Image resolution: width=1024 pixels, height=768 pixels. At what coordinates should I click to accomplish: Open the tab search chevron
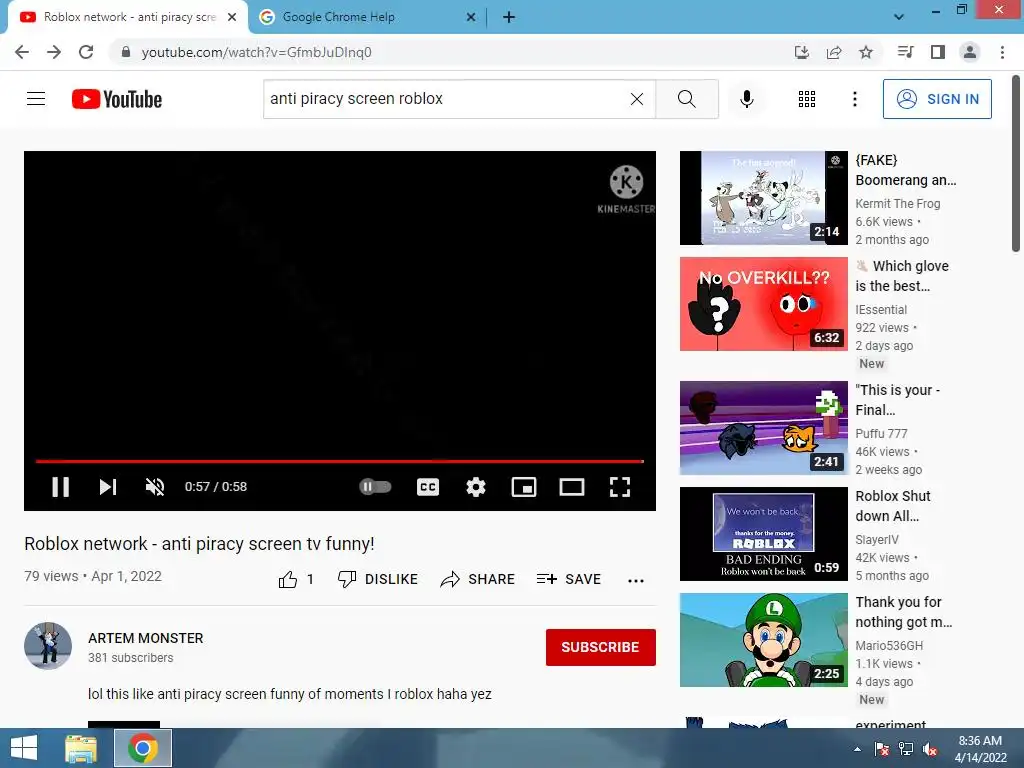pos(899,17)
